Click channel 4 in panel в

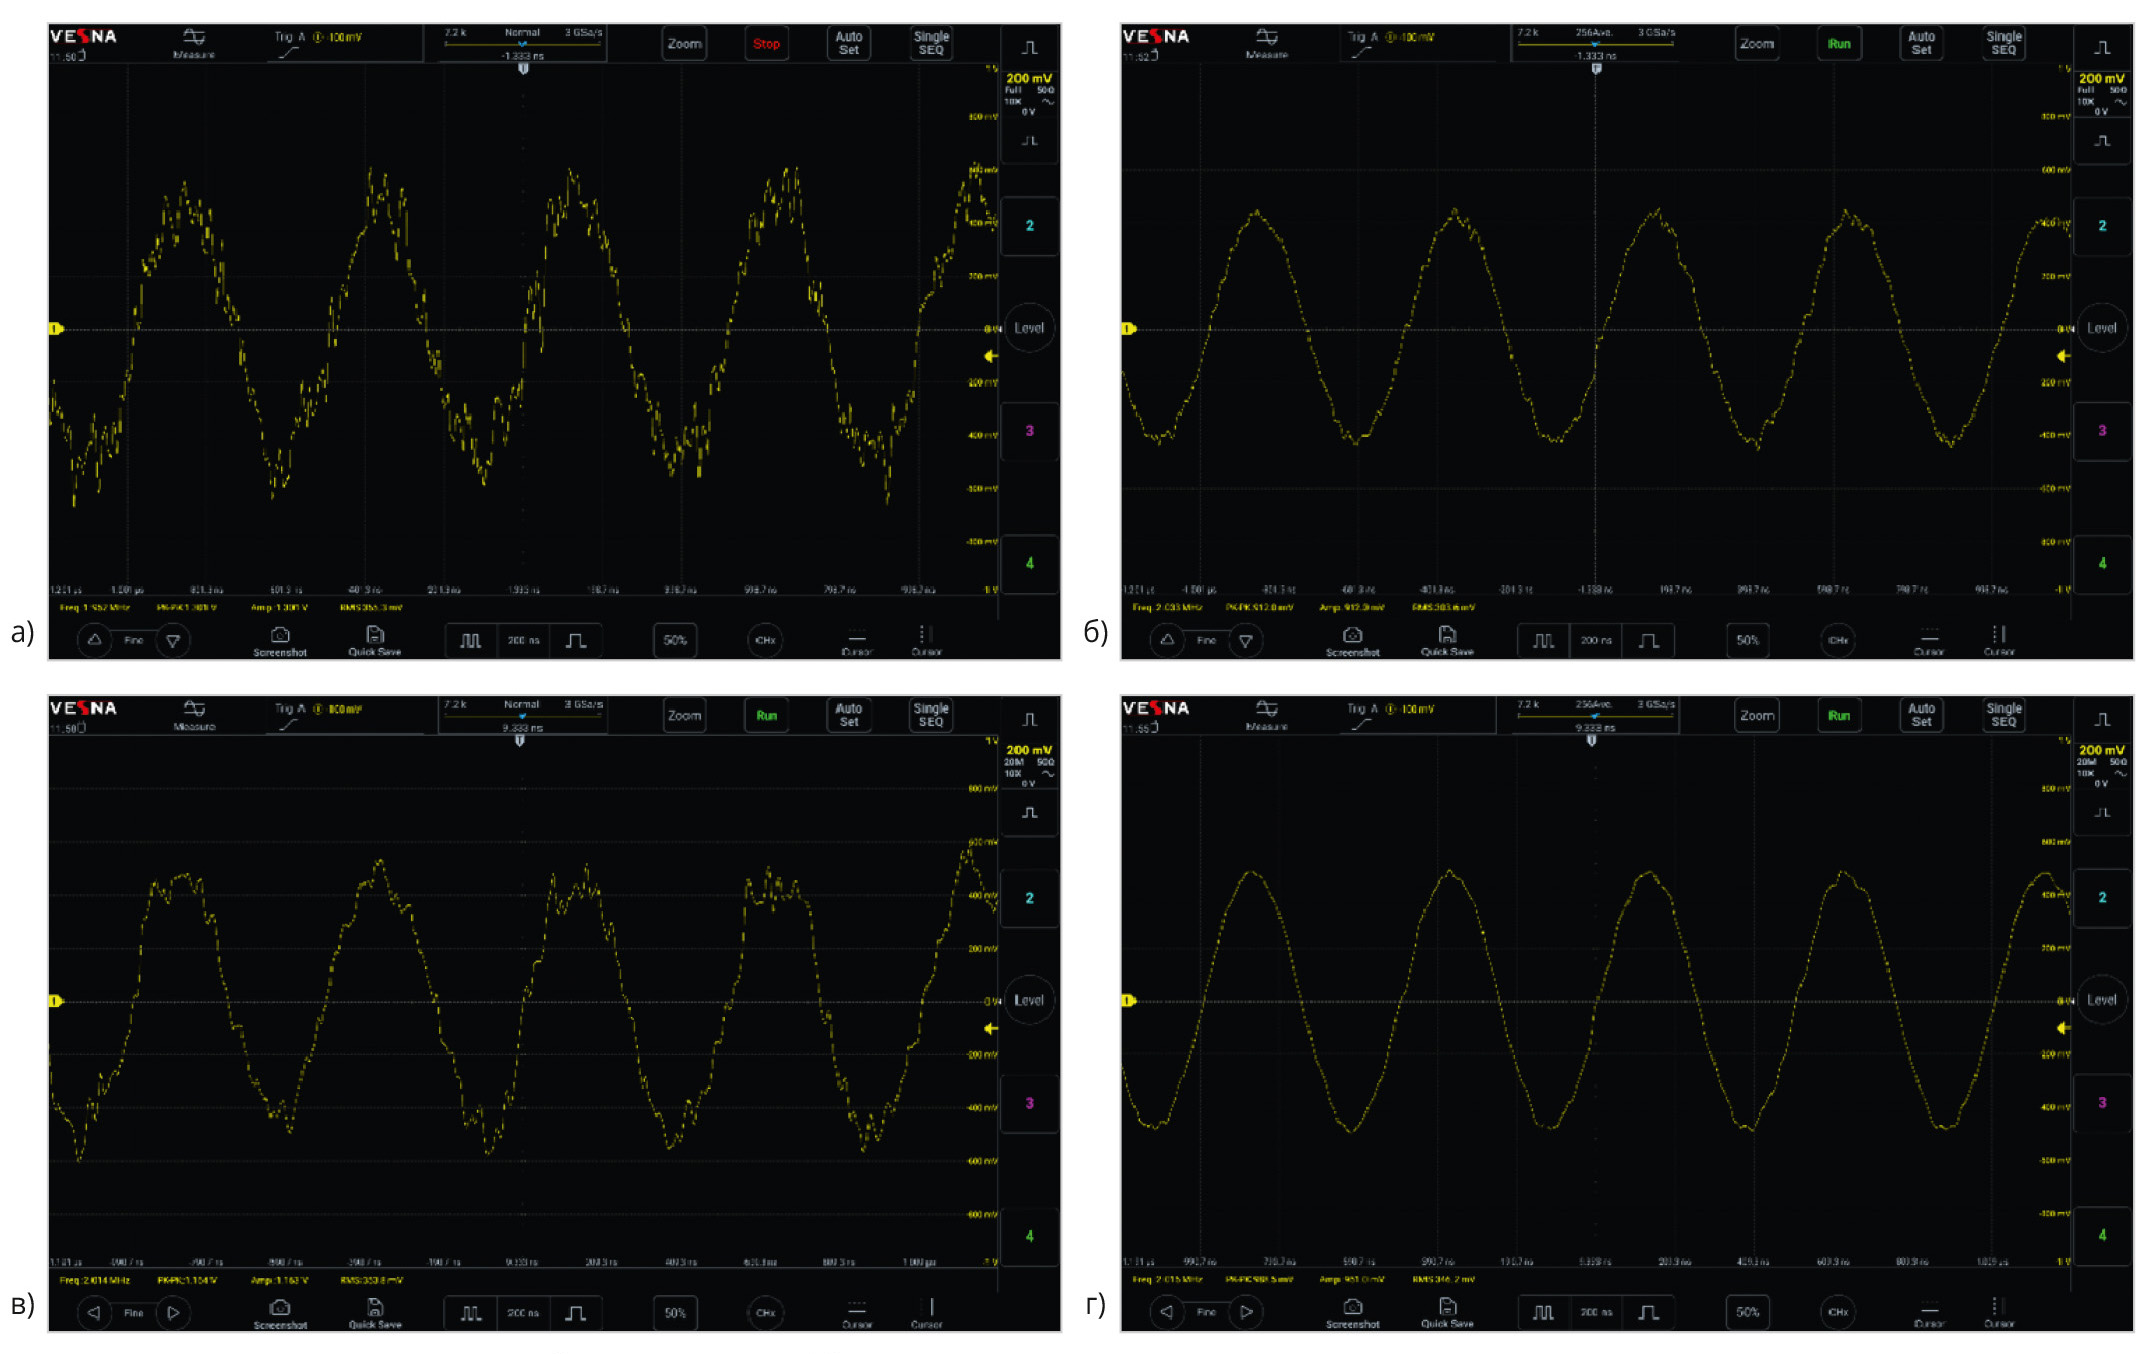[1029, 1236]
